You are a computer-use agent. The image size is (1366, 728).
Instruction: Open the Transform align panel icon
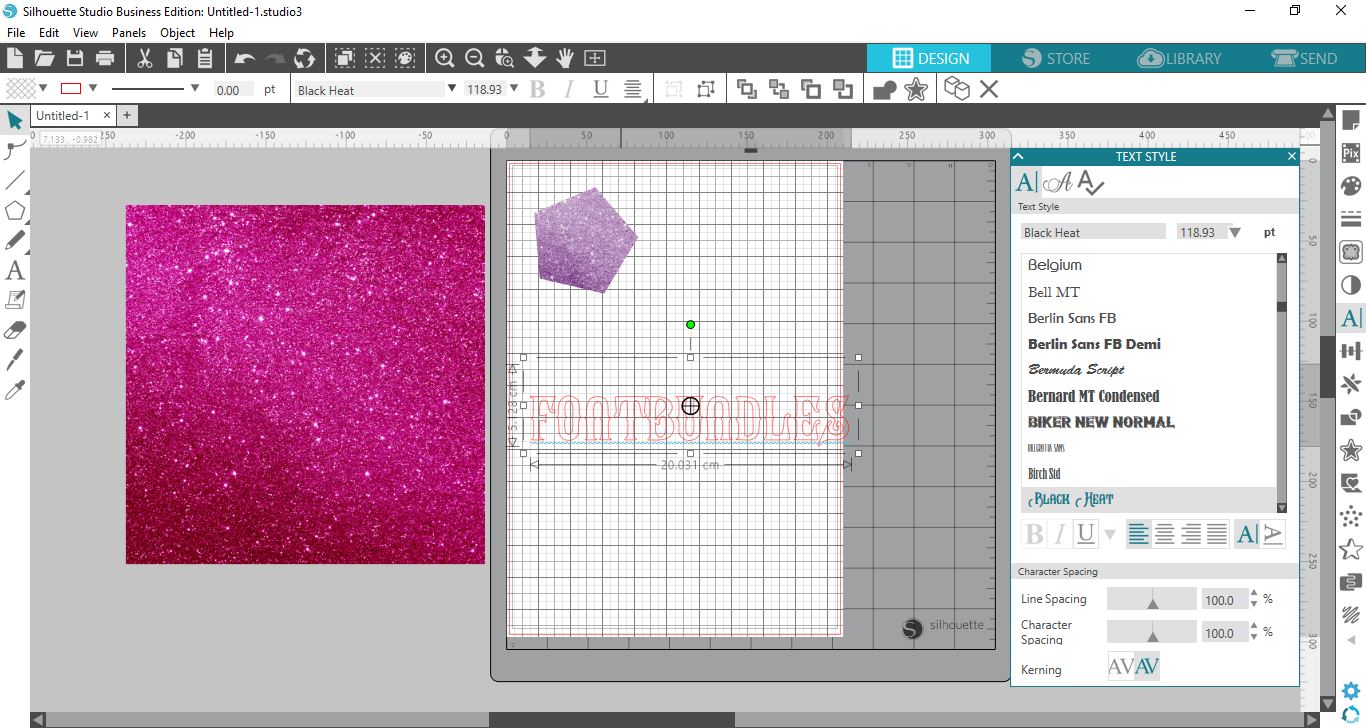[1351, 351]
